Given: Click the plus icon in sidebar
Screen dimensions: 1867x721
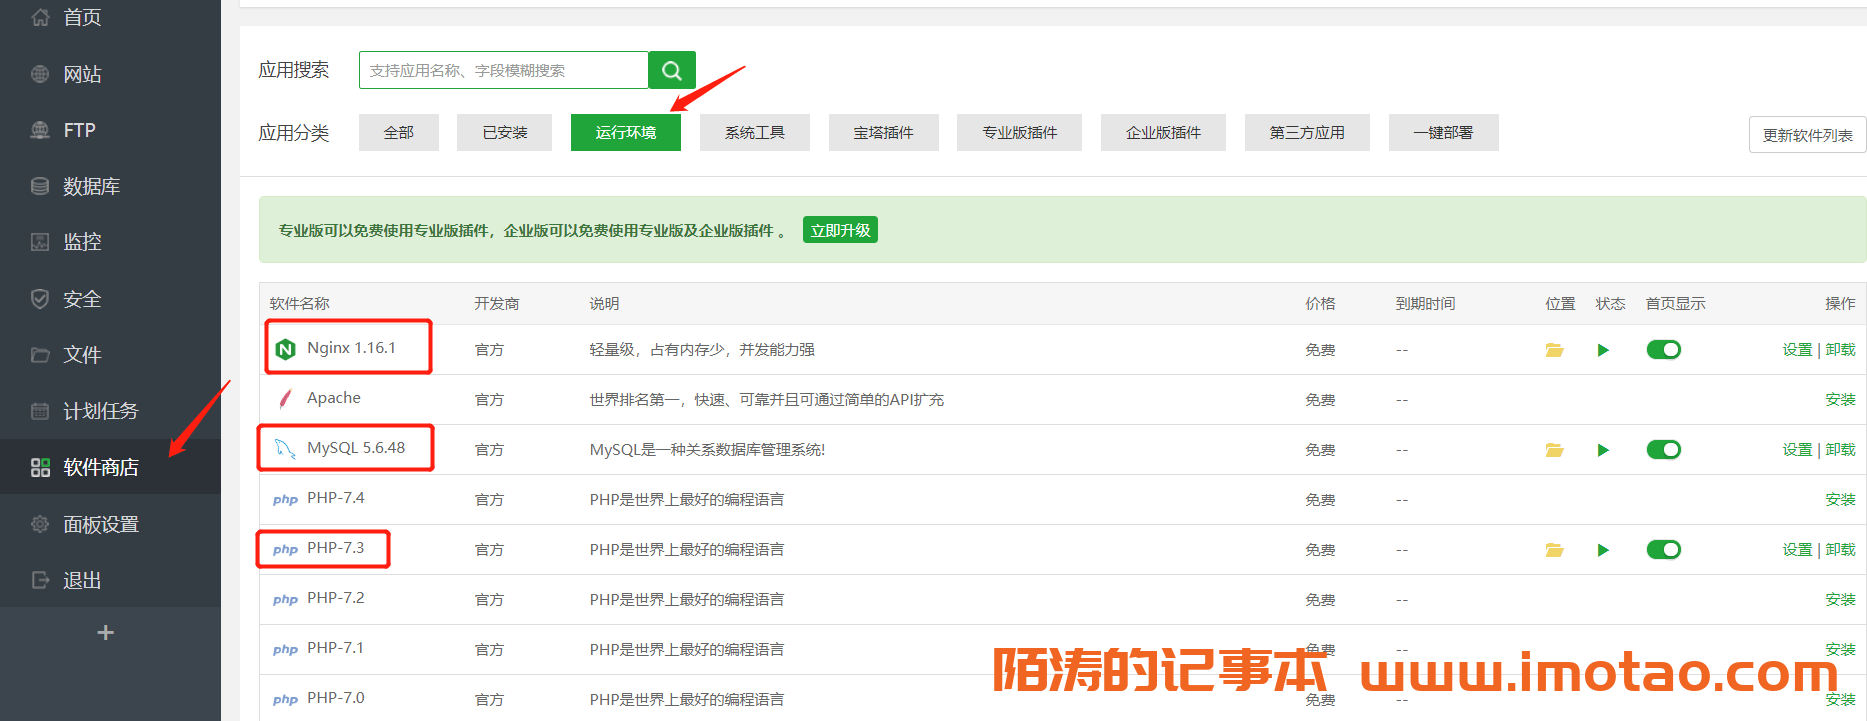Looking at the screenshot, I should pyautogui.click(x=105, y=632).
